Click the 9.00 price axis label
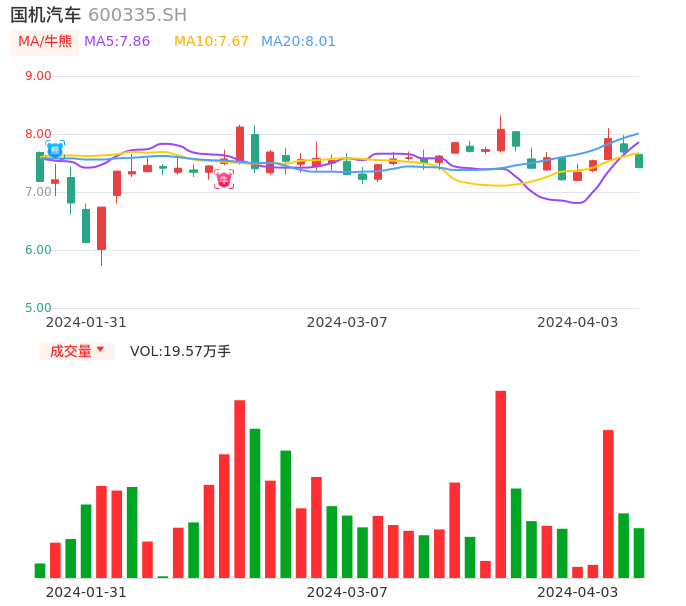Image resolution: width=686 pixels, height=606 pixels. (38, 76)
